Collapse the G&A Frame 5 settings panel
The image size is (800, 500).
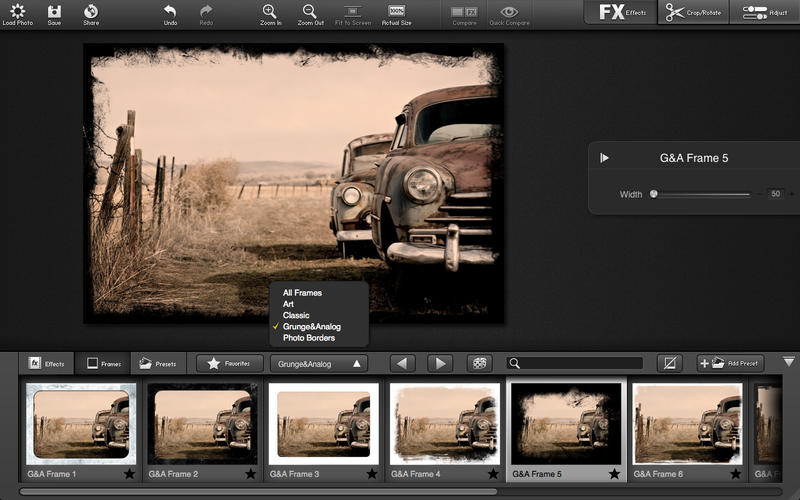pos(604,158)
